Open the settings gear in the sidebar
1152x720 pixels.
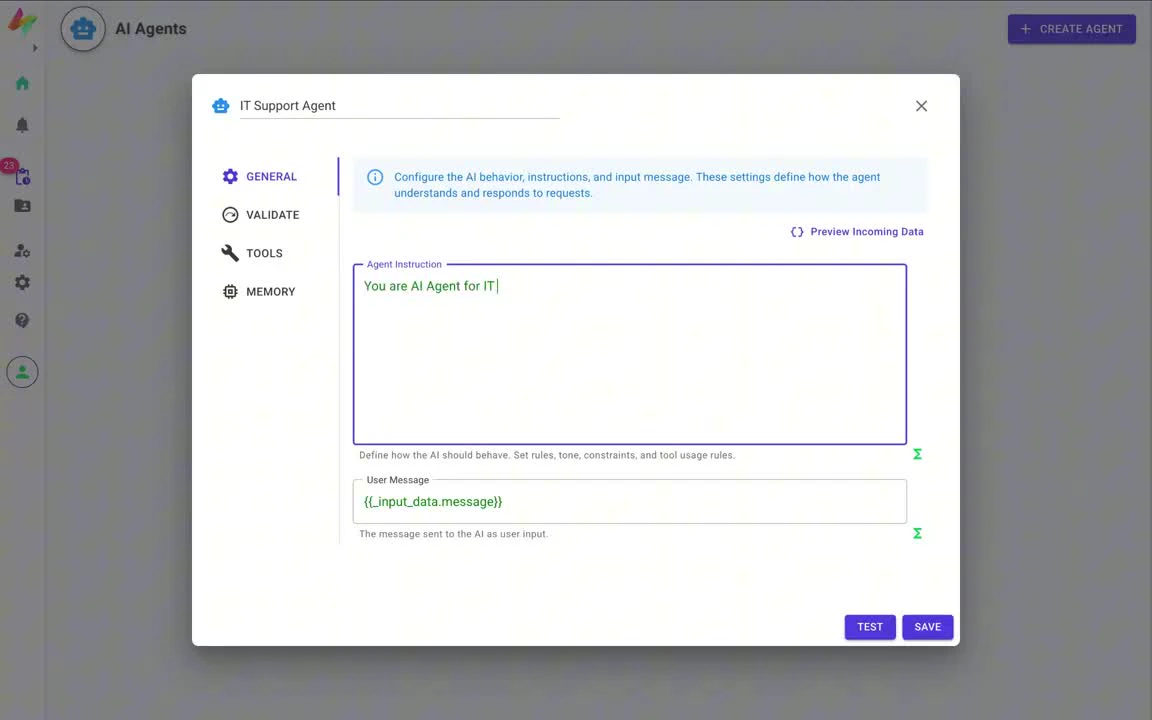click(x=22, y=282)
